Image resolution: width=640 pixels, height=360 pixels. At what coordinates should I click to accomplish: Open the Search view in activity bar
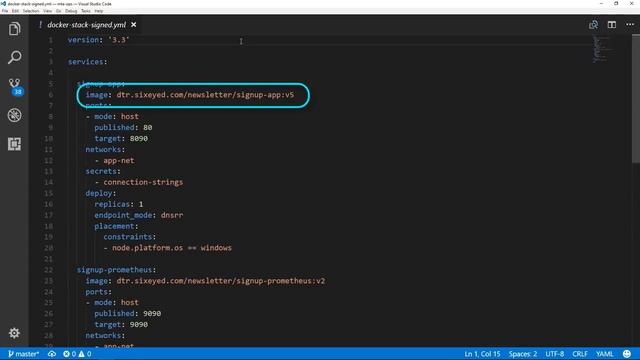(x=14, y=57)
